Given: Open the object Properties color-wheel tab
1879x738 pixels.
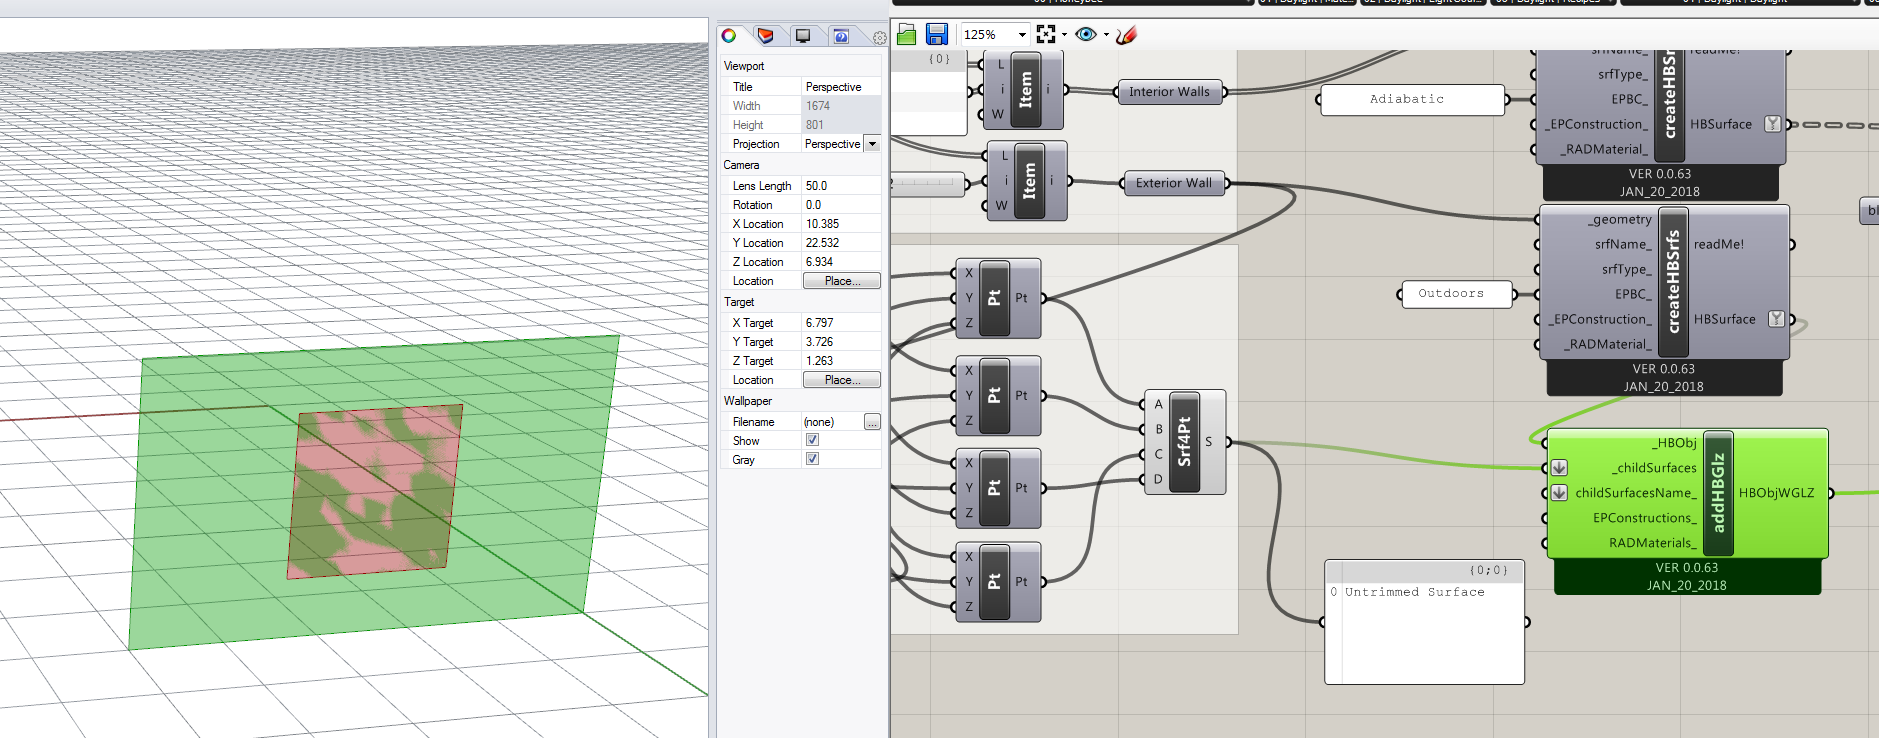Looking at the screenshot, I should tap(729, 36).
